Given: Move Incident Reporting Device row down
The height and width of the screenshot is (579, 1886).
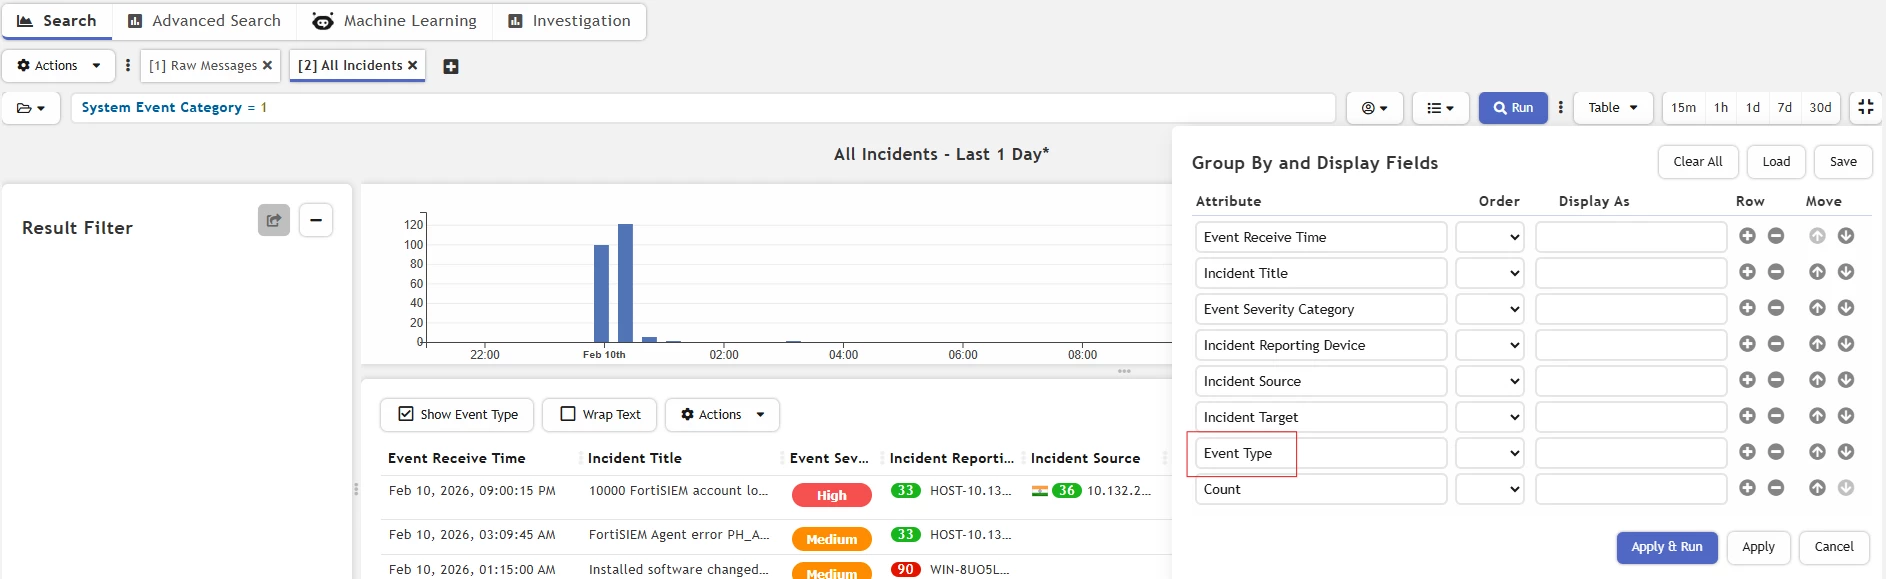Looking at the screenshot, I should click(x=1846, y=344).
